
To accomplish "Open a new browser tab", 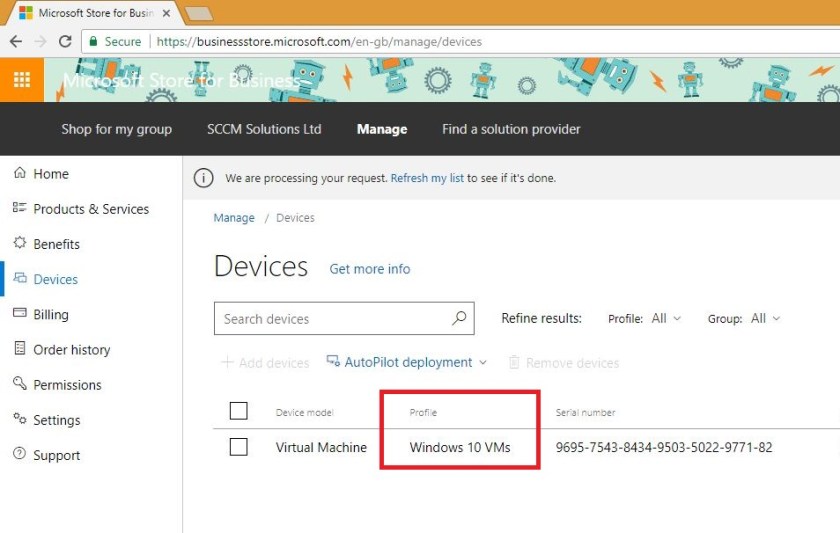I will [x=199, y=13].
